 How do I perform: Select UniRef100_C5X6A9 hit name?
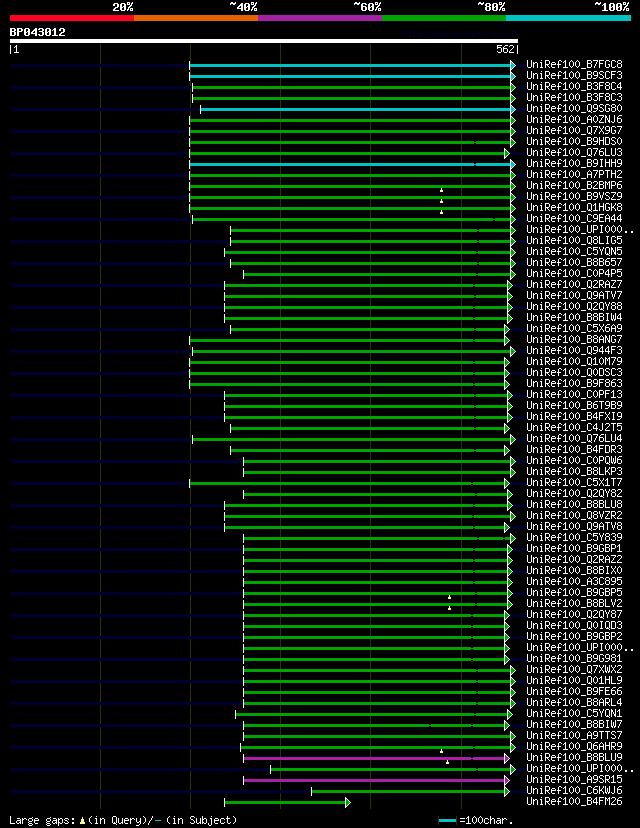pos(574,328)
